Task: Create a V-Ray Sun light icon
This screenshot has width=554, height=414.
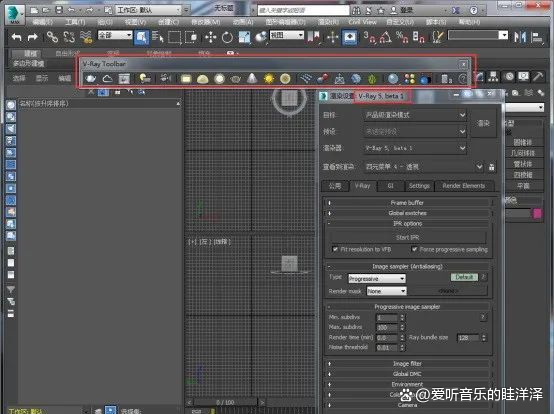Action: [269, 78]
